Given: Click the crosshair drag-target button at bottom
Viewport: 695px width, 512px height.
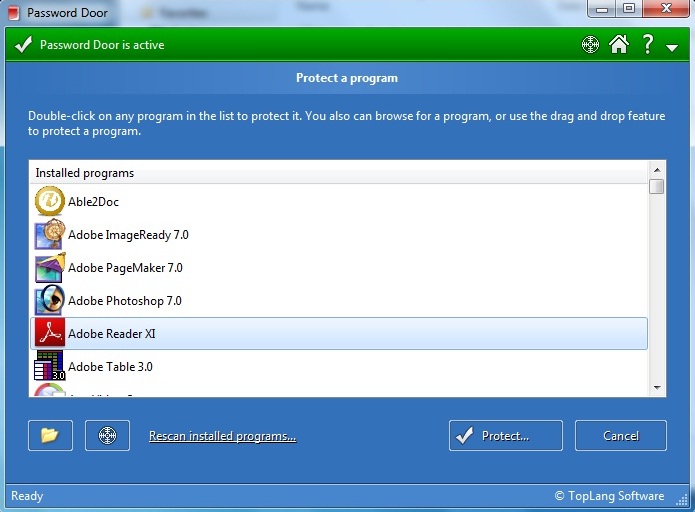Looking at the screenshot, I should point(107,435).
